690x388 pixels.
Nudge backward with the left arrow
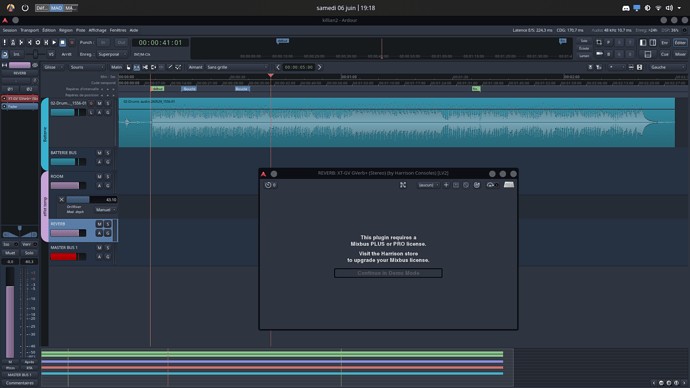coord(278,67)
